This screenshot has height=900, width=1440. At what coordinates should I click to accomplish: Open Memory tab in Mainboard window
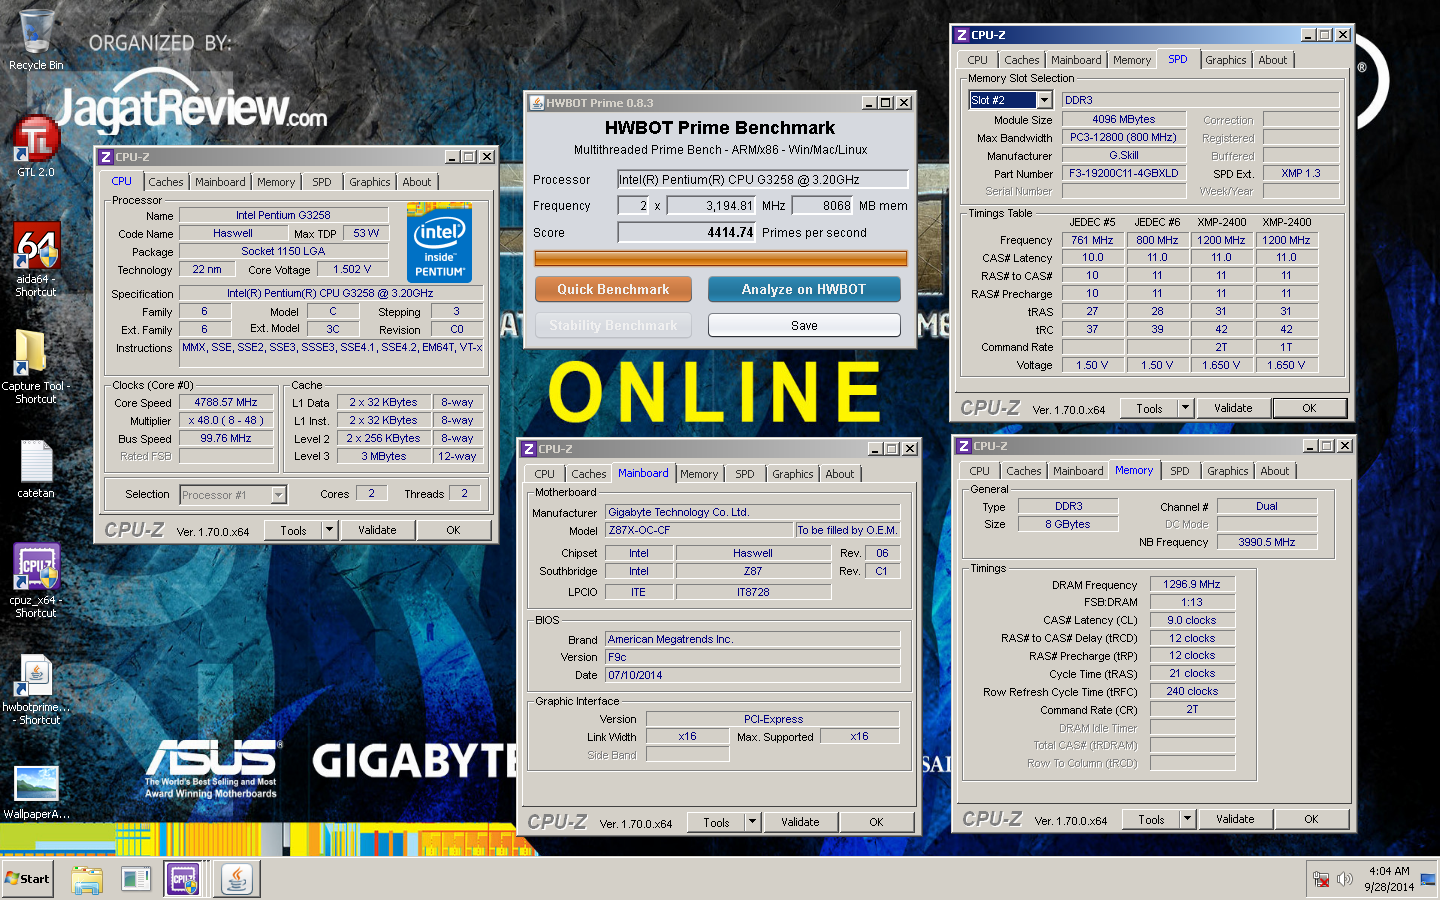(699, 474)
